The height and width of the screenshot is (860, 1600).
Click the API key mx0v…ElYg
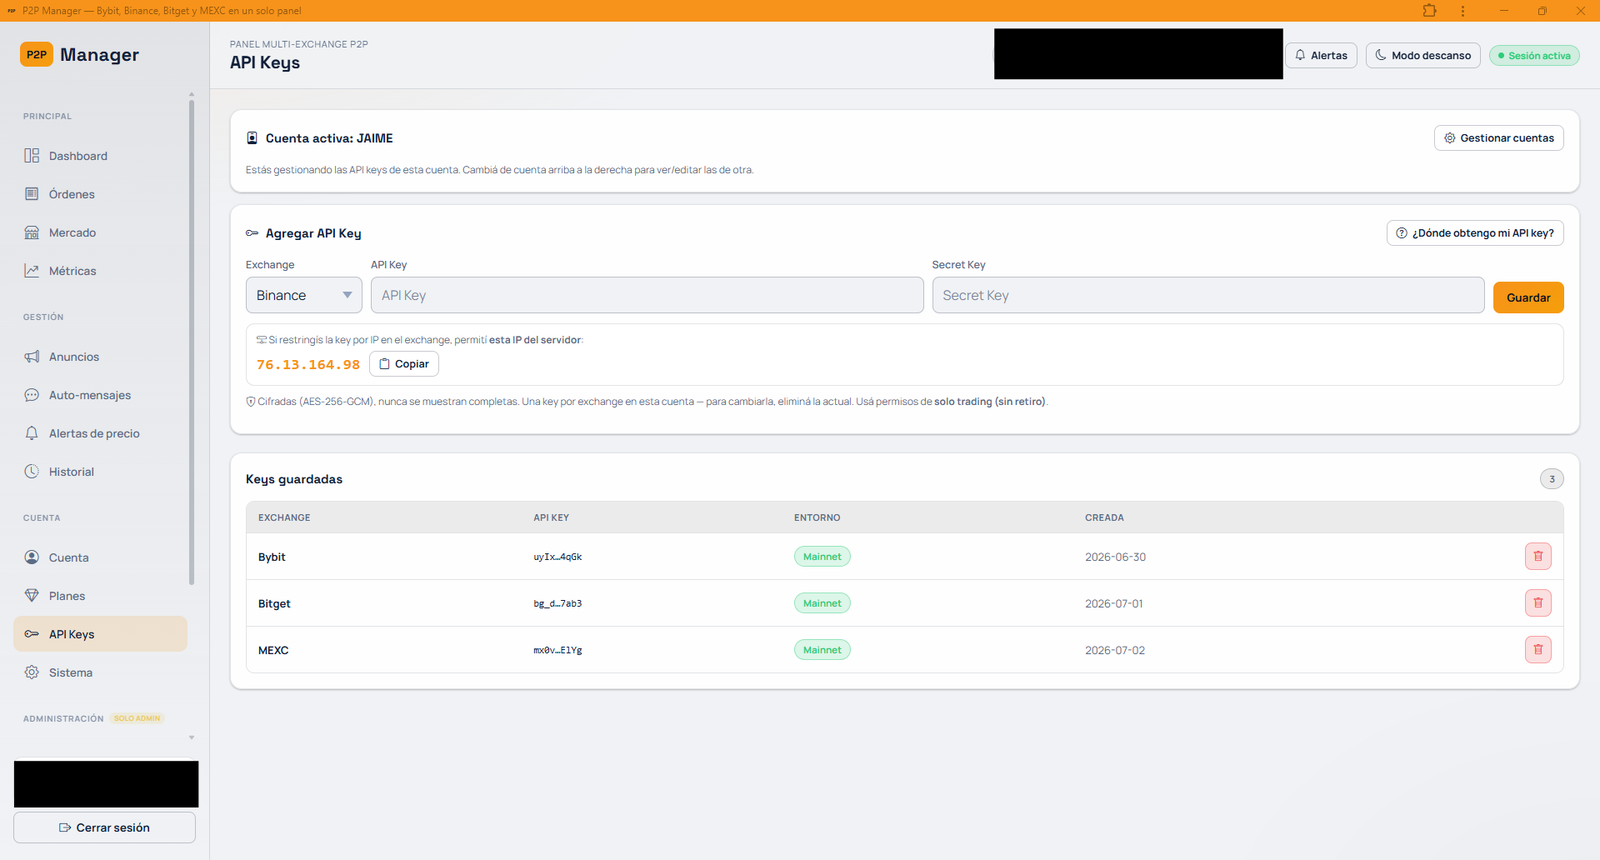point(557,650)
